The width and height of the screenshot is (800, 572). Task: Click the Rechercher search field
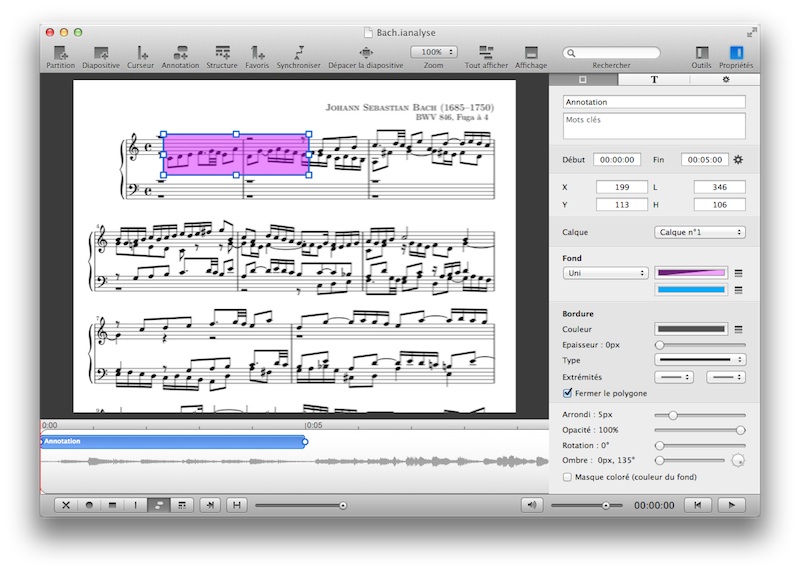pos(611,53)
